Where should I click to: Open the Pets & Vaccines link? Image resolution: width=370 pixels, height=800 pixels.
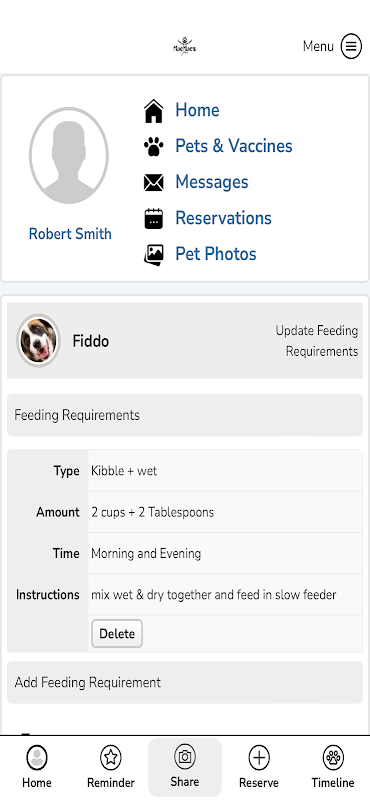(234, 146)
